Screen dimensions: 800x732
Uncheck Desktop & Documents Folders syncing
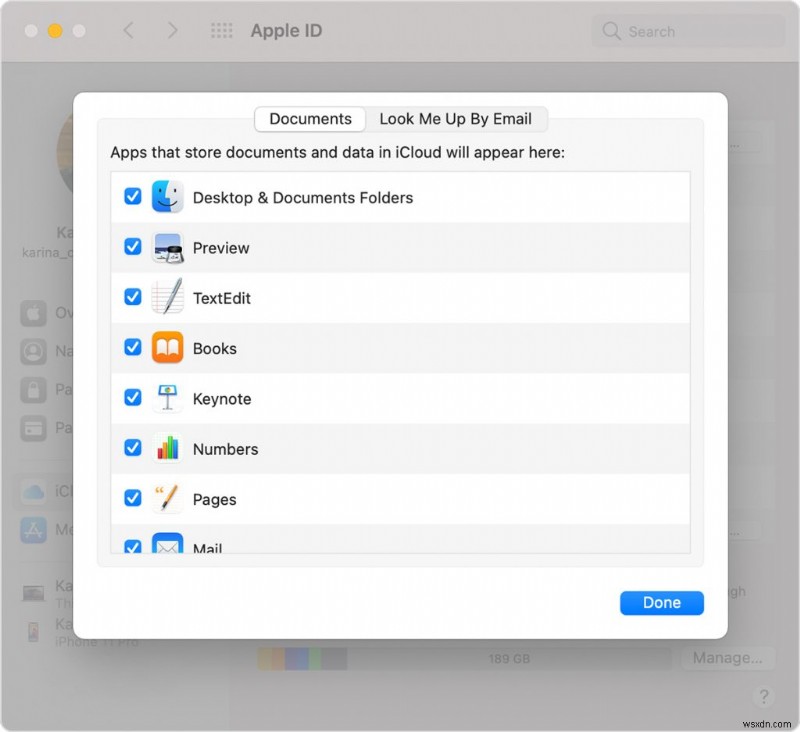(132, 197)
